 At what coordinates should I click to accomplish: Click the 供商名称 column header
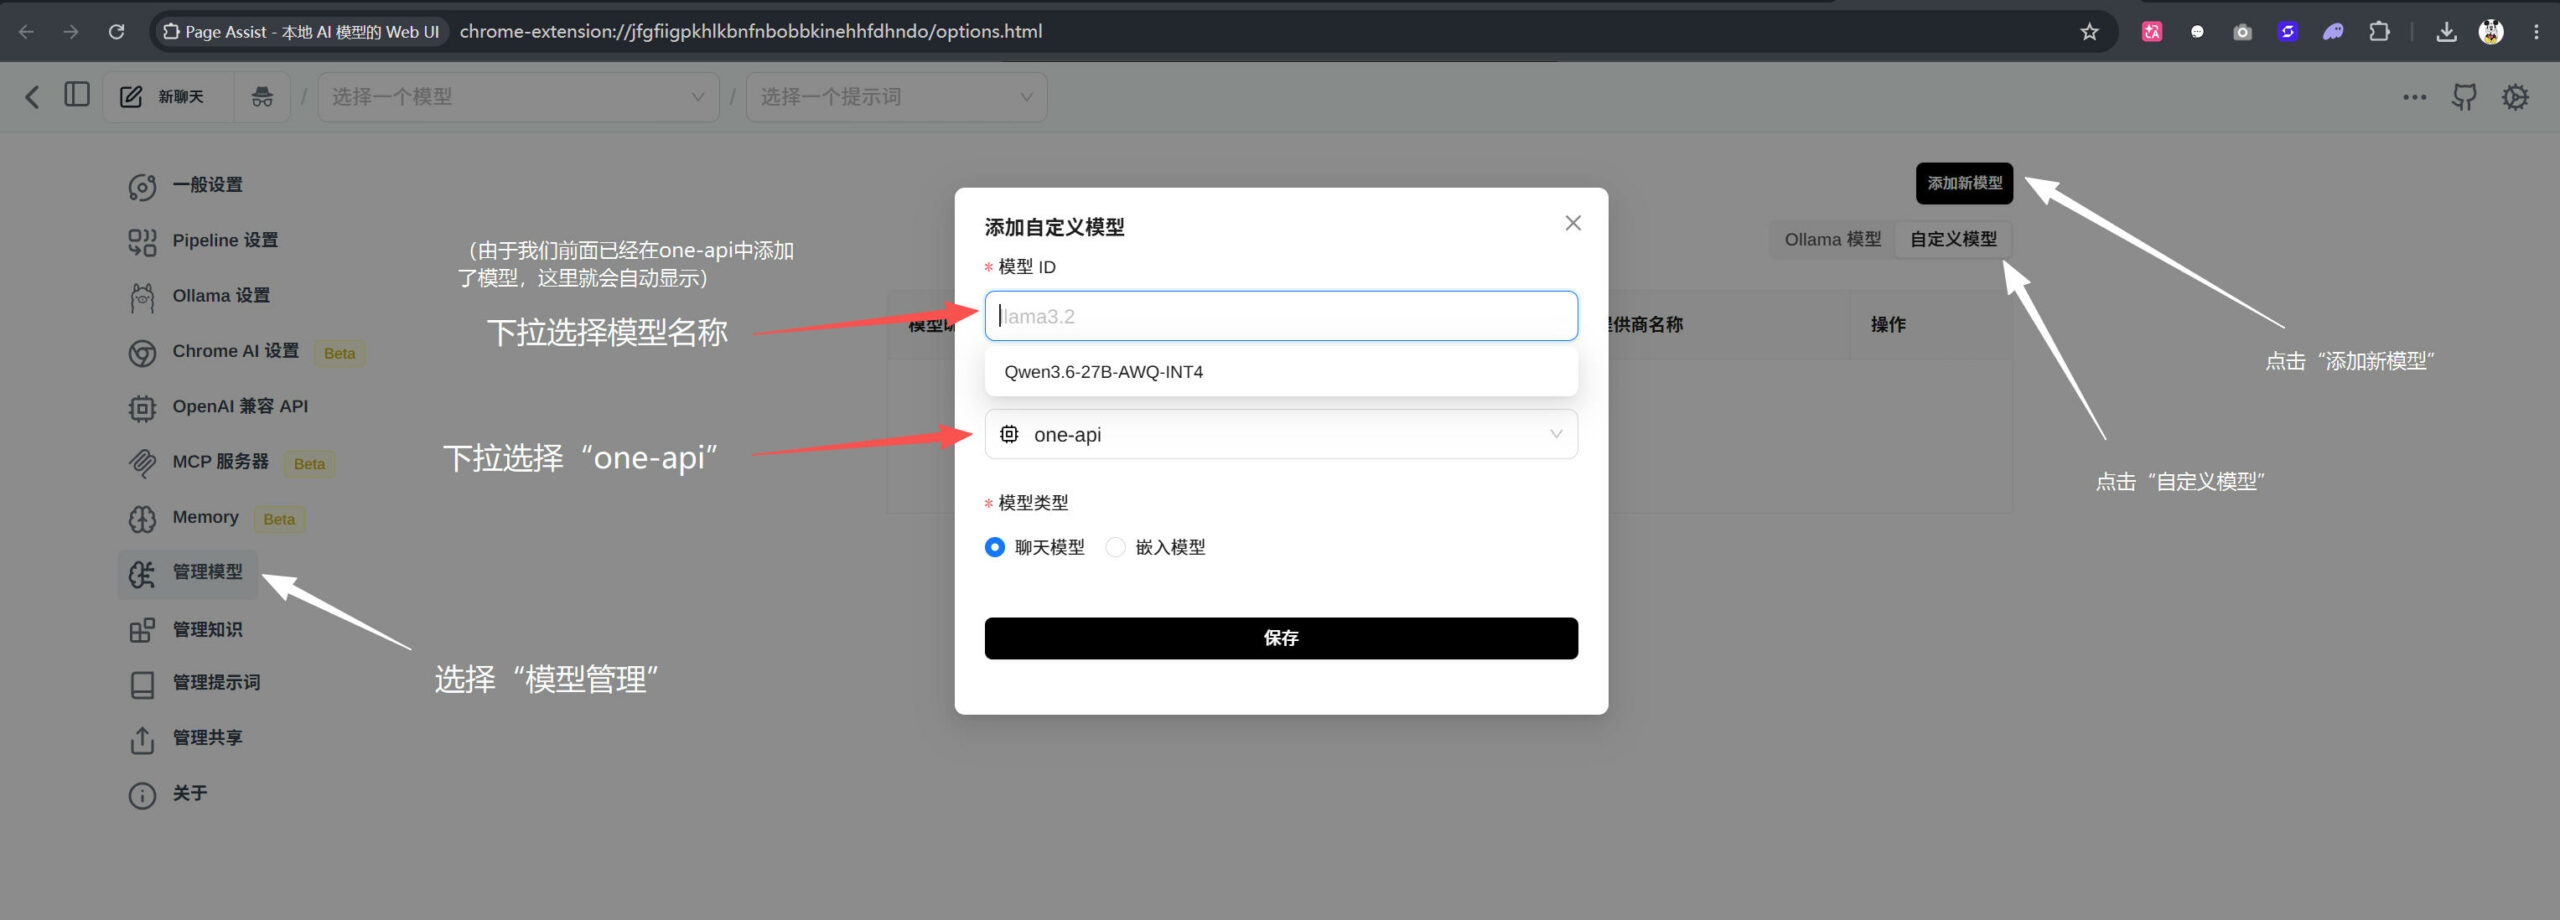coord(1646,325)
